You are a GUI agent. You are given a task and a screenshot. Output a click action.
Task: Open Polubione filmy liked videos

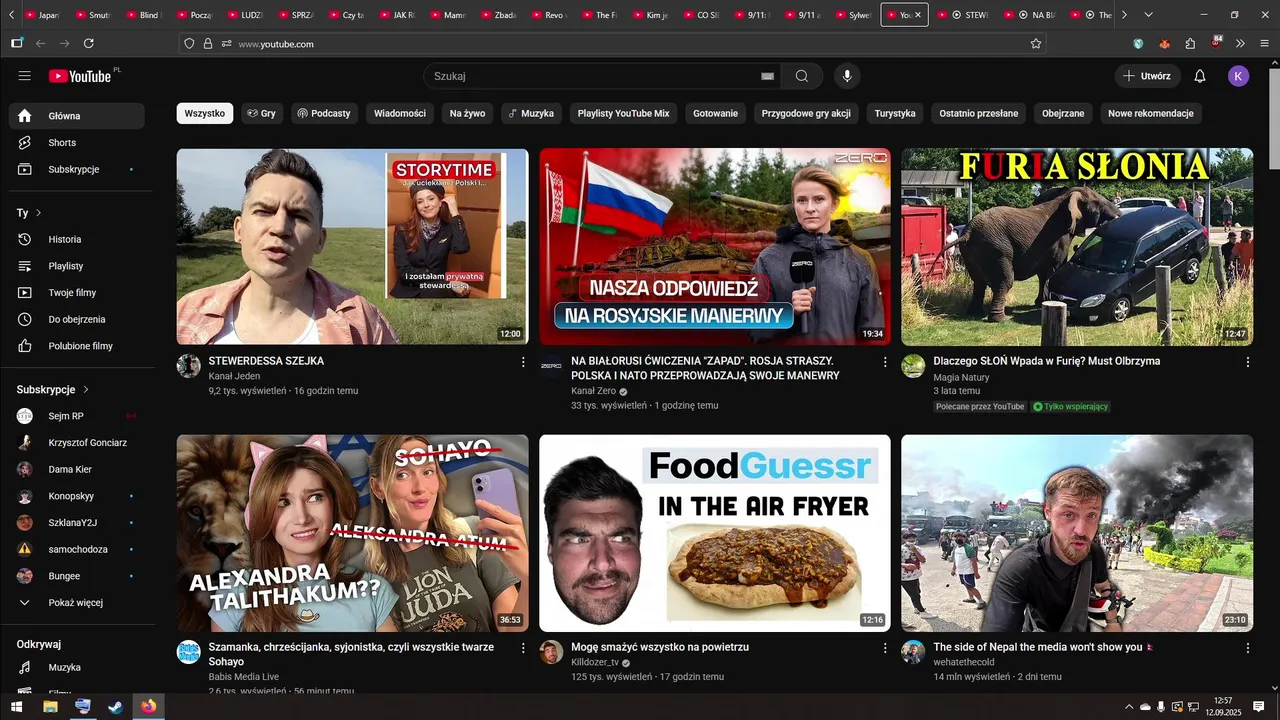pos(77,346)
